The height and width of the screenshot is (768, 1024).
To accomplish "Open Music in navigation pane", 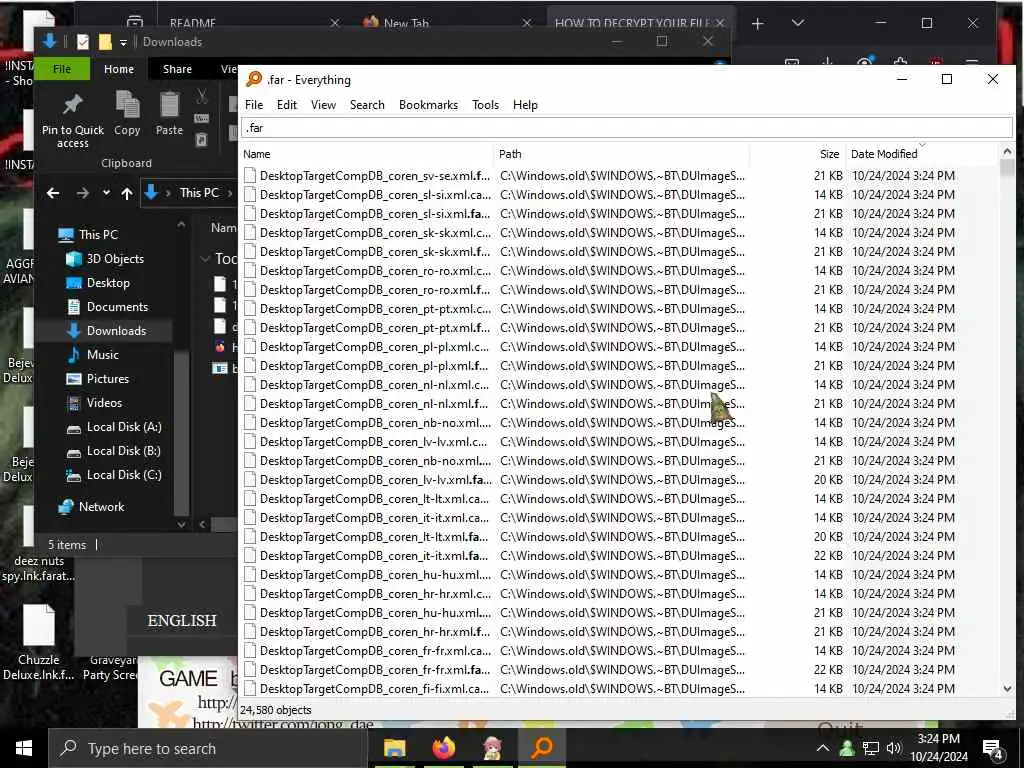I will [103, 355].
